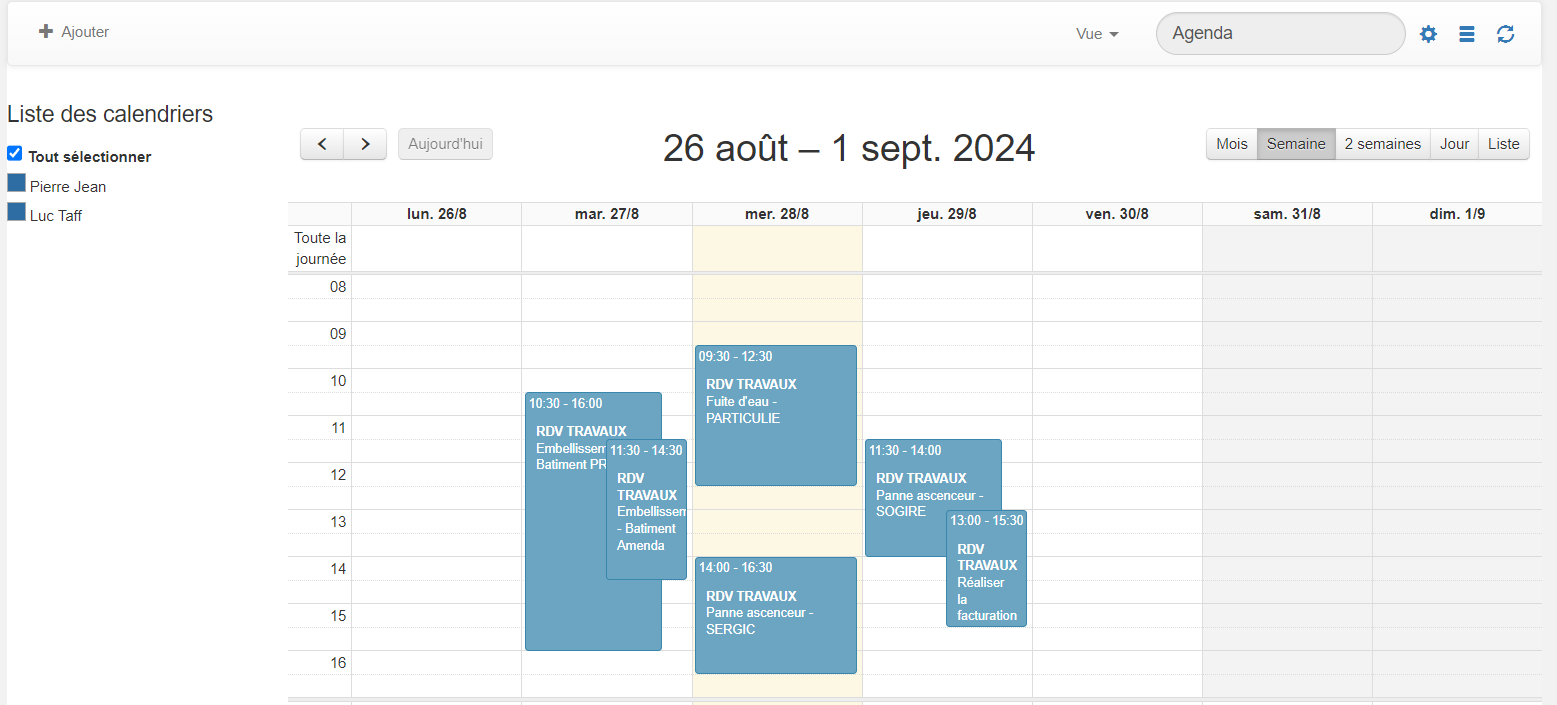Open the 14:00 - 16:30 Panne ascenceur SERGIC event

pos(776,615)
